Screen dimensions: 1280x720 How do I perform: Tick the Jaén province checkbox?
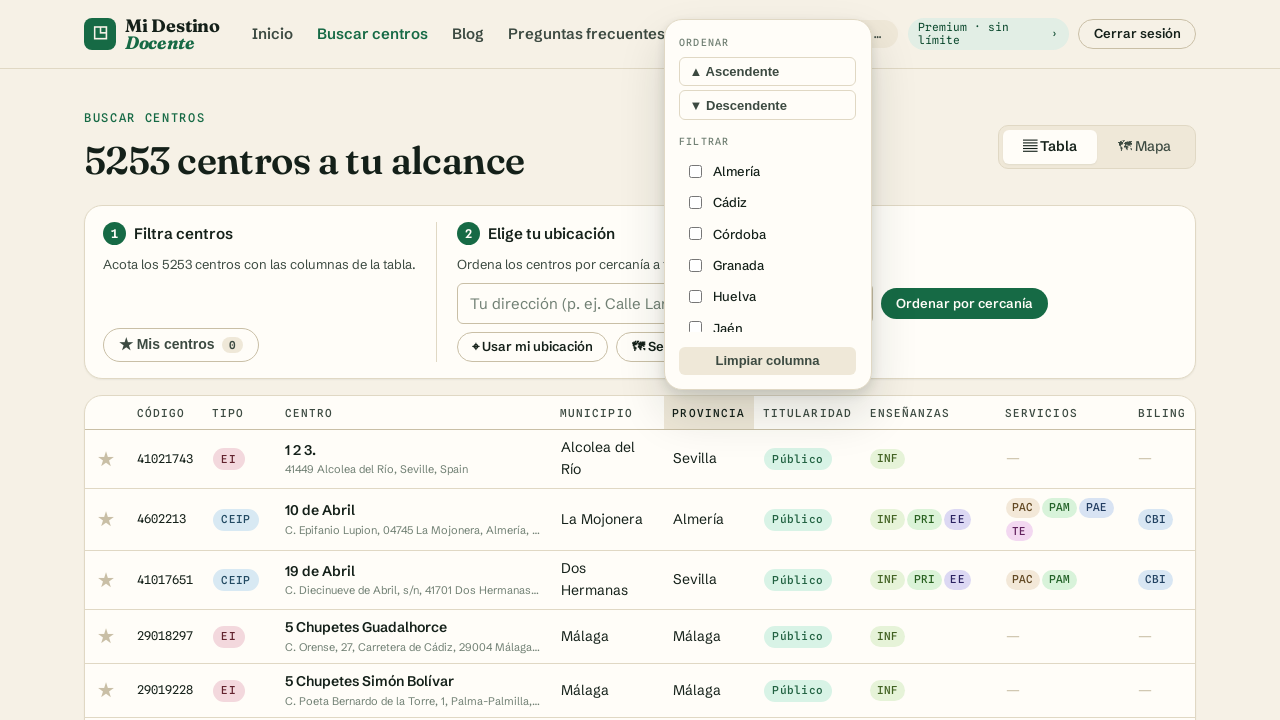coord(695,327)
